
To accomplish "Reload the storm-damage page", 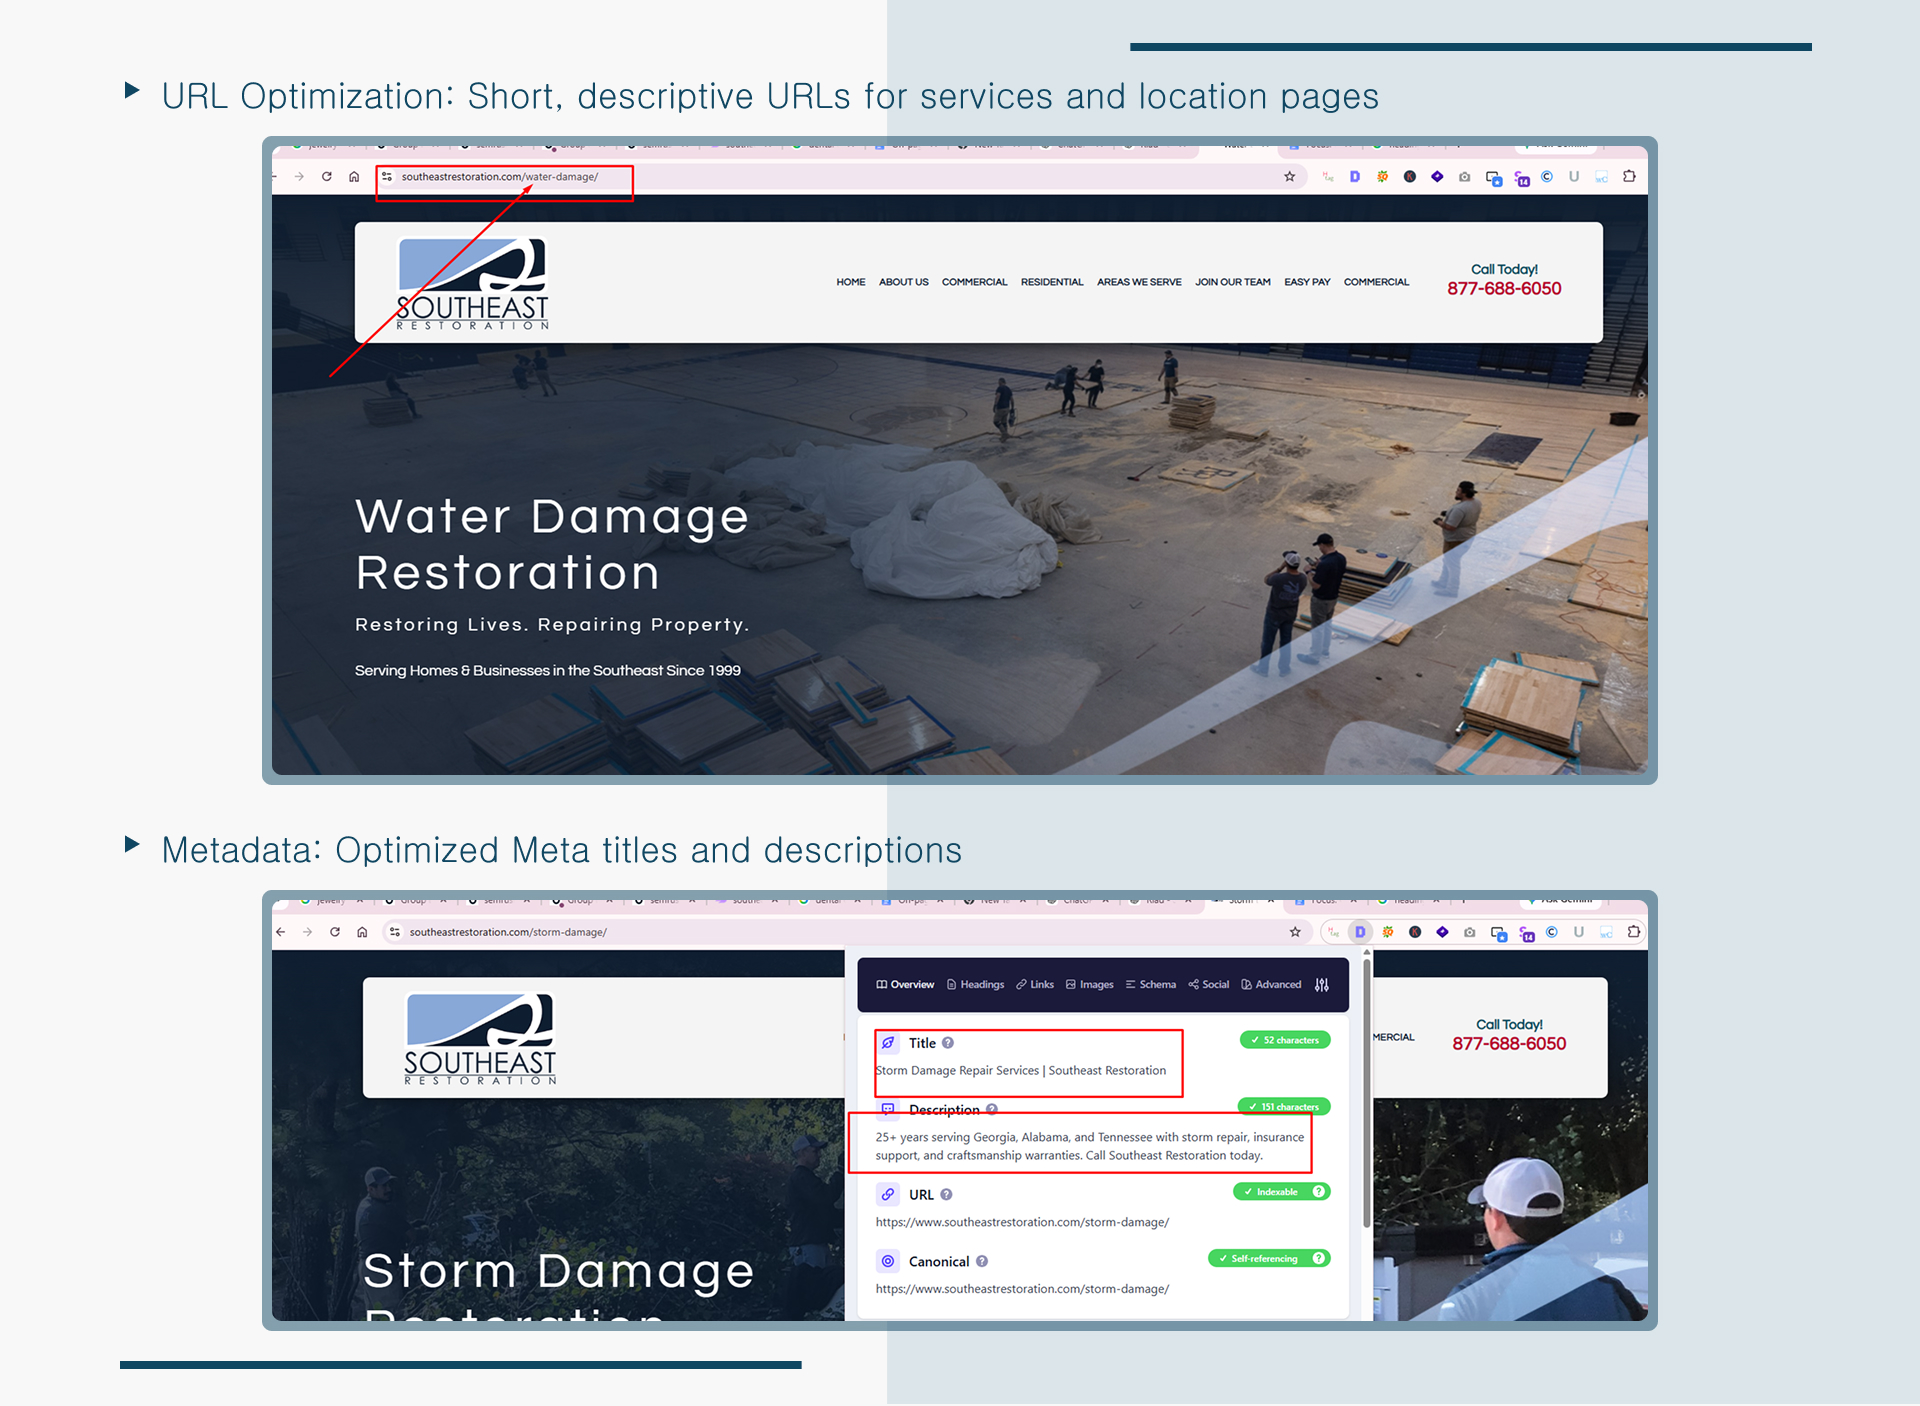I will (x=335, y=932).
